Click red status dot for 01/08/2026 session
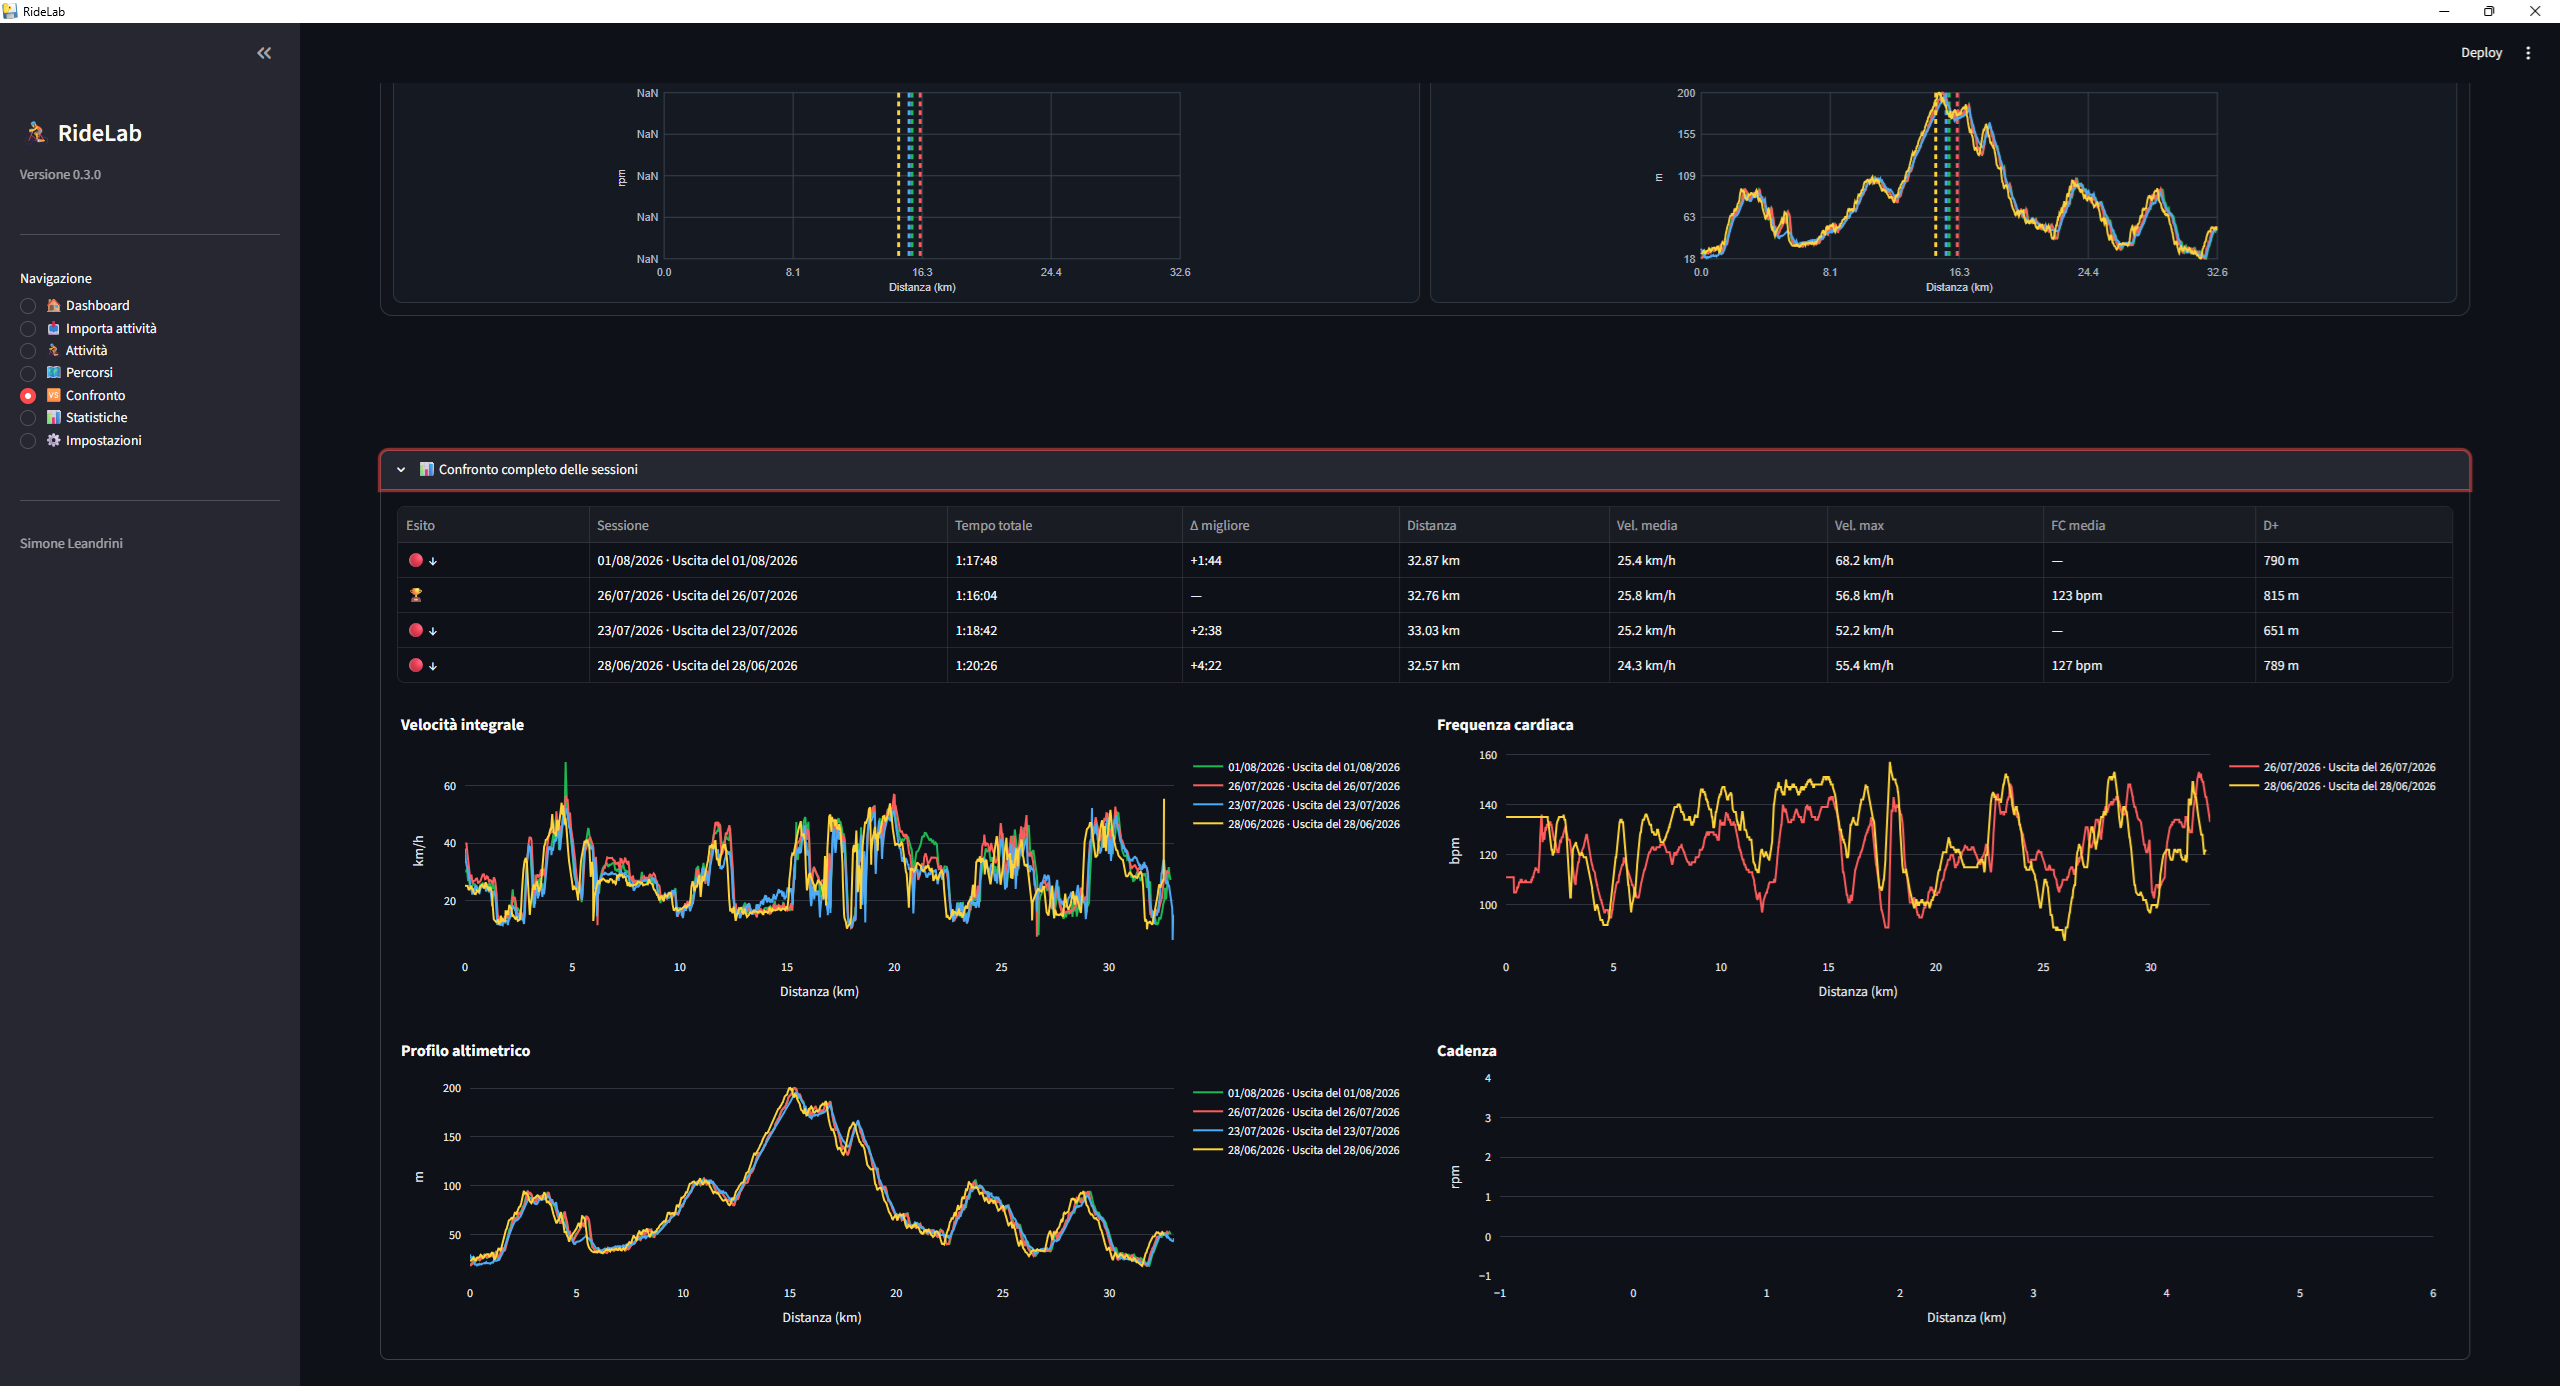 416,560
